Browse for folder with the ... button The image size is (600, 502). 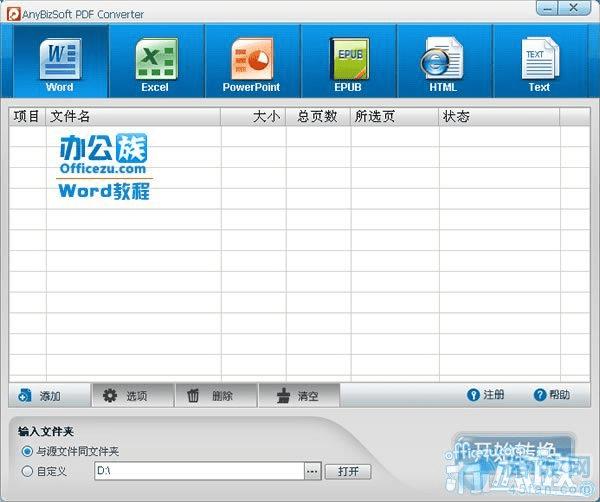pos(313,471)
